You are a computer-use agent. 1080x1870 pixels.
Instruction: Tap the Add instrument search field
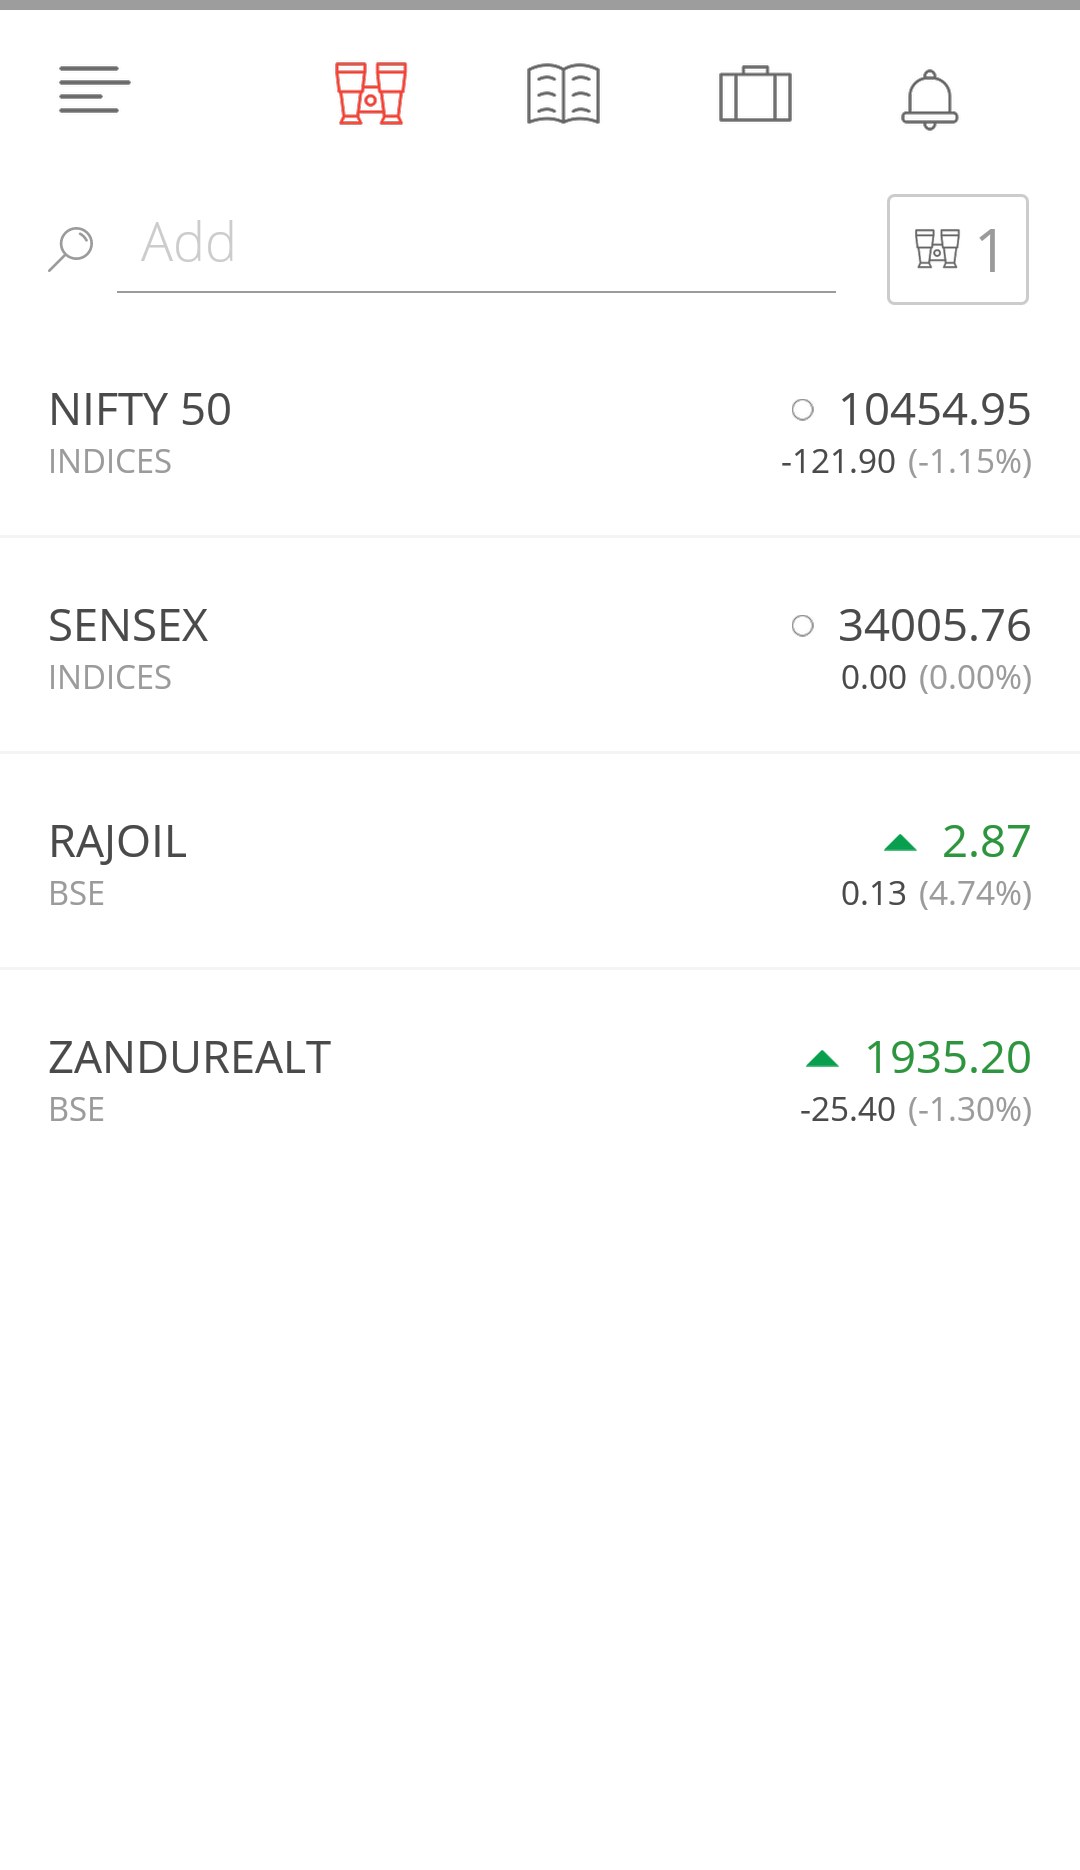(476, 244)
